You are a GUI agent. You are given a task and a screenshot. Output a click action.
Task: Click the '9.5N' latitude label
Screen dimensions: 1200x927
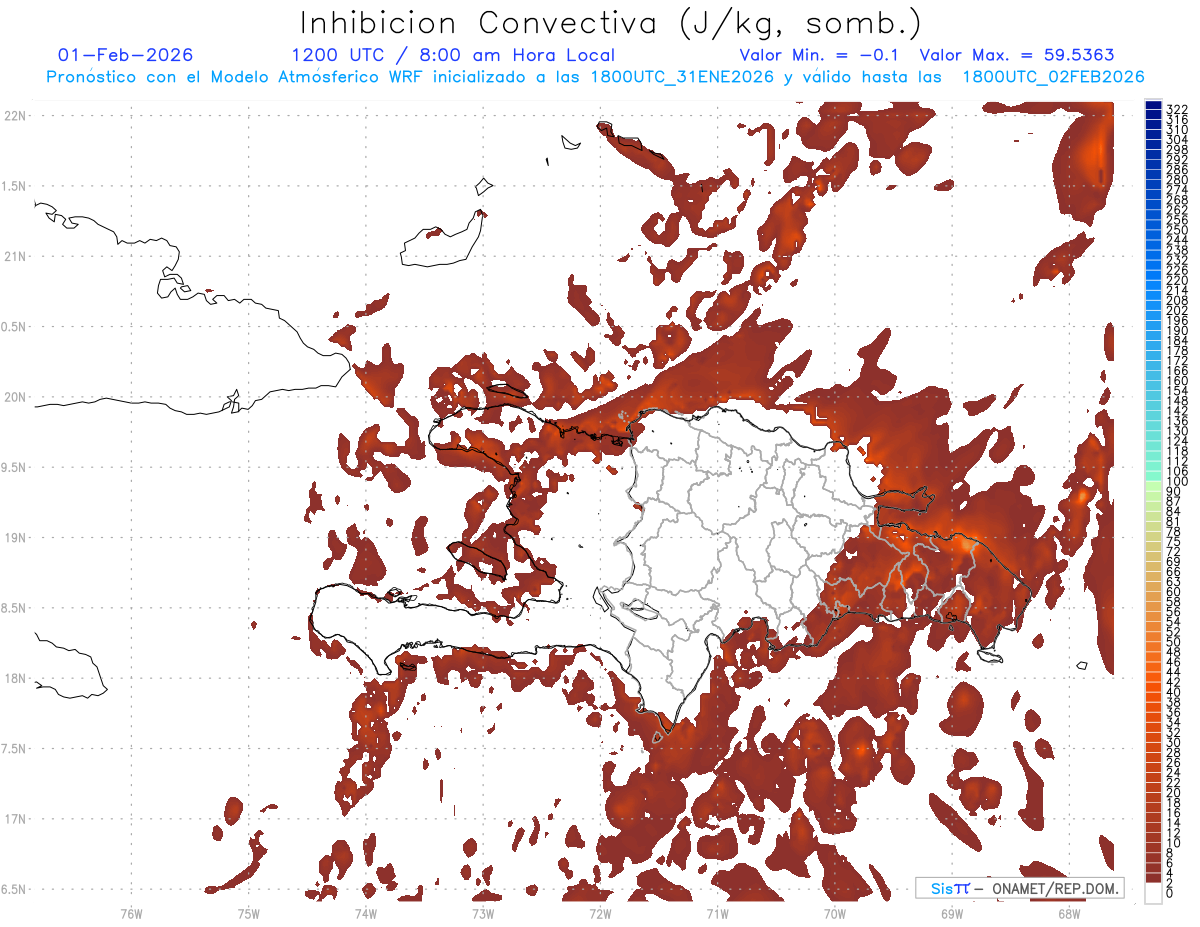click(x=13, y=467)
